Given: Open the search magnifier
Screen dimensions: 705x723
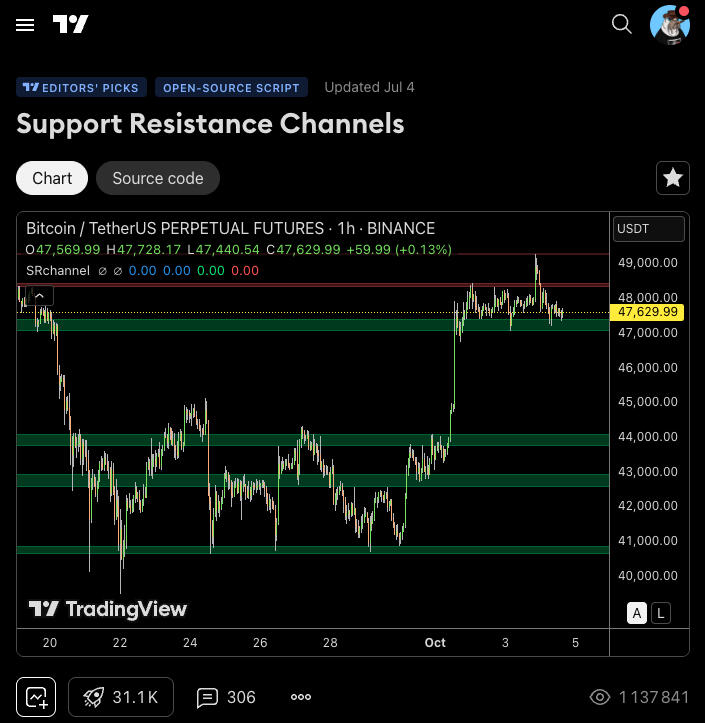Looking at the screenshot, I should coord(622,24).
